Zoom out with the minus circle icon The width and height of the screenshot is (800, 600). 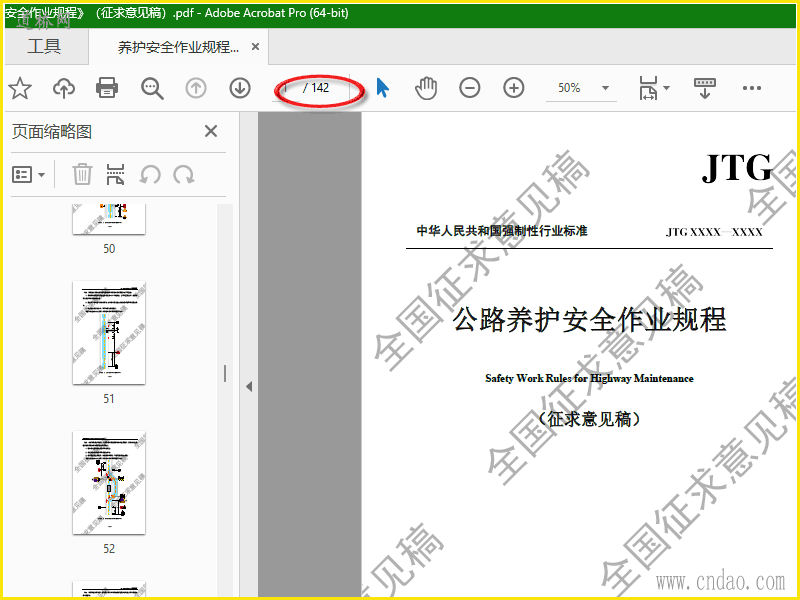[469, 88]
